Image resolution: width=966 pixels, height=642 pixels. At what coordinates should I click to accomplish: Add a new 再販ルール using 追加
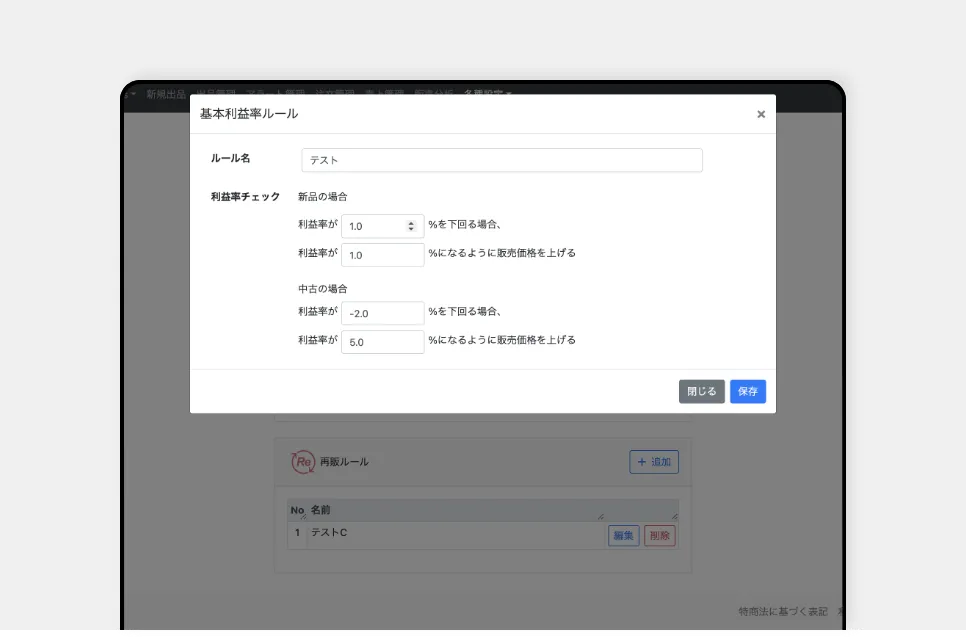click(x=654, y=462)
